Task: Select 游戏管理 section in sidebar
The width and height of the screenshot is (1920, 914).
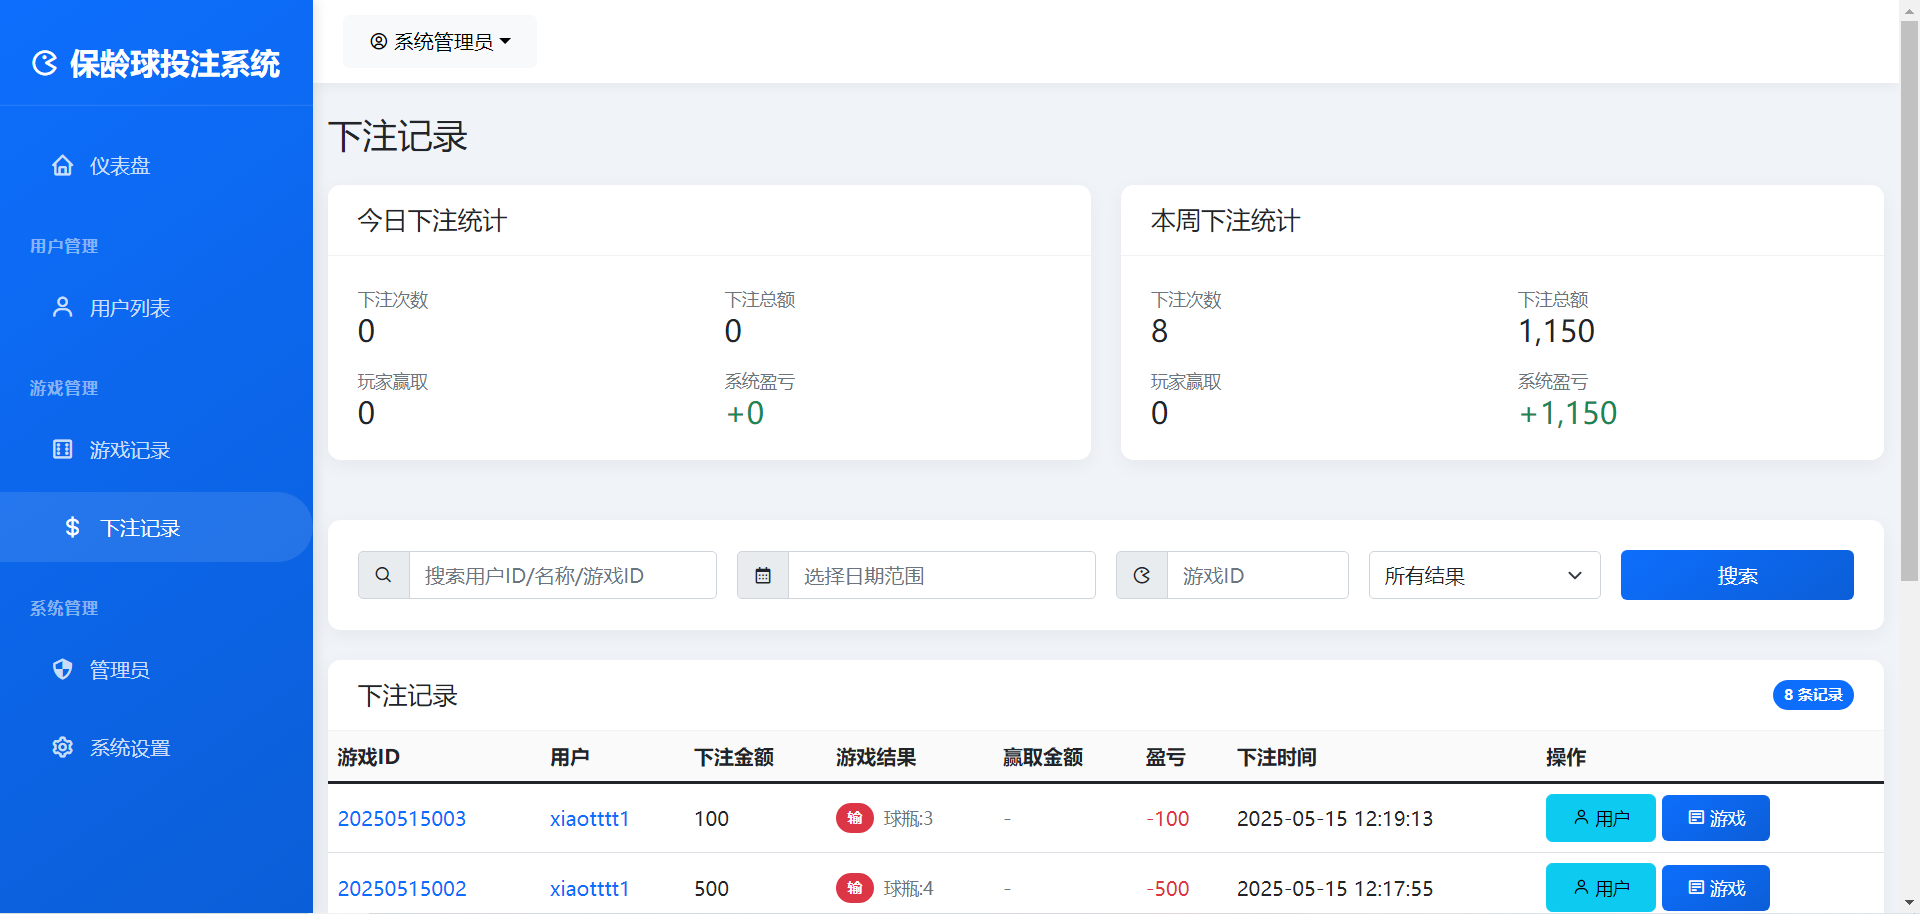Action: click(63, 388)
